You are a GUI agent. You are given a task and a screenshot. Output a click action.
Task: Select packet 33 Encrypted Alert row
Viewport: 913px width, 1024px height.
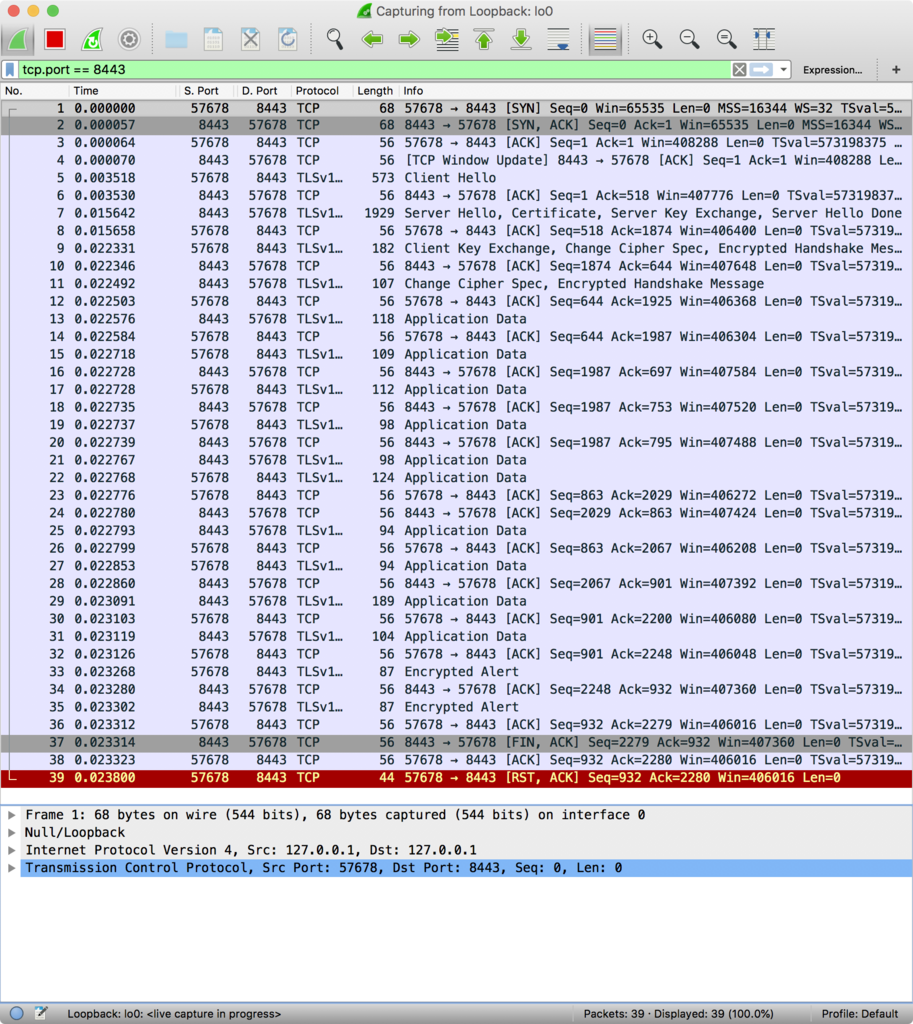pyautogui.click(x=456, y=672)
